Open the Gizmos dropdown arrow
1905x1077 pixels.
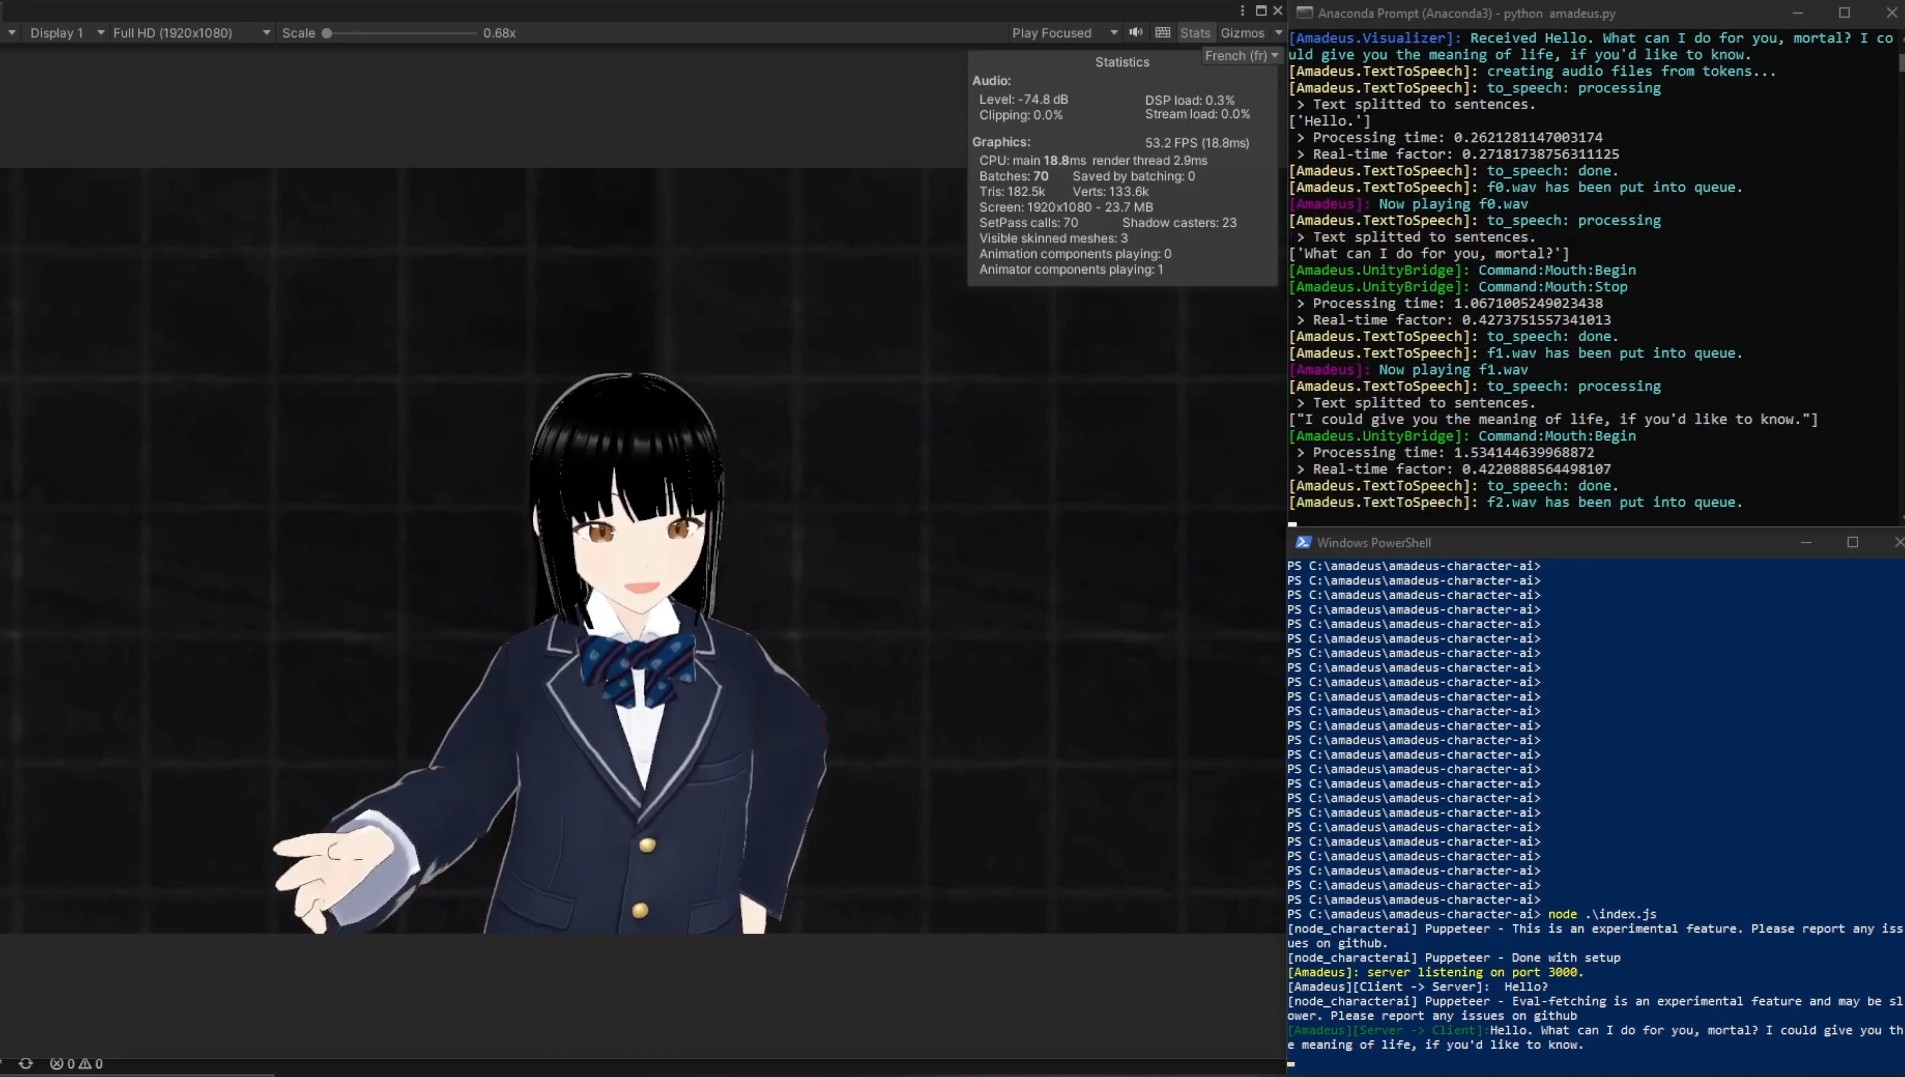coord(1278,33)
